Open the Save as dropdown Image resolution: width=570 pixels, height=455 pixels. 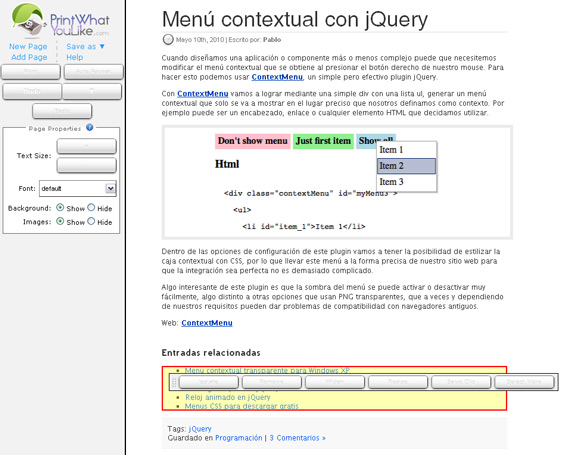tap(85, 47)
